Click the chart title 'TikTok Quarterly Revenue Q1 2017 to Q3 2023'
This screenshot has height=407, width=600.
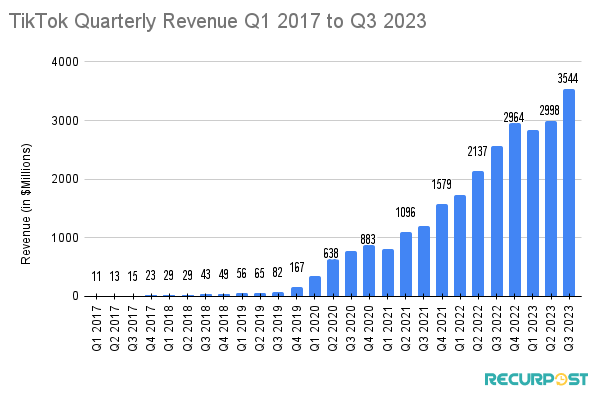click(217, 21)
